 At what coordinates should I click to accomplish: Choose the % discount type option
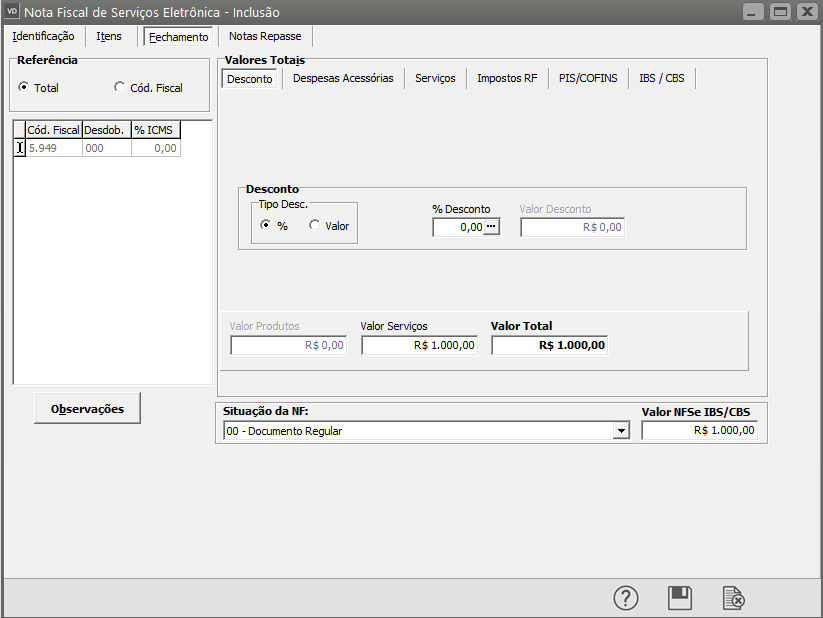(x=266, y=226)
